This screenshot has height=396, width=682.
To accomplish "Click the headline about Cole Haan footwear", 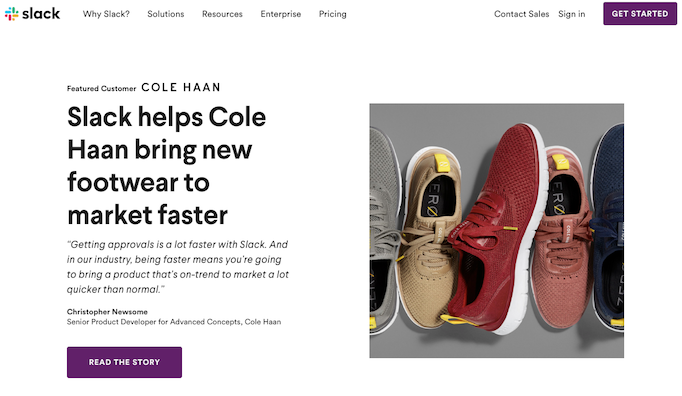I will 167,166.
